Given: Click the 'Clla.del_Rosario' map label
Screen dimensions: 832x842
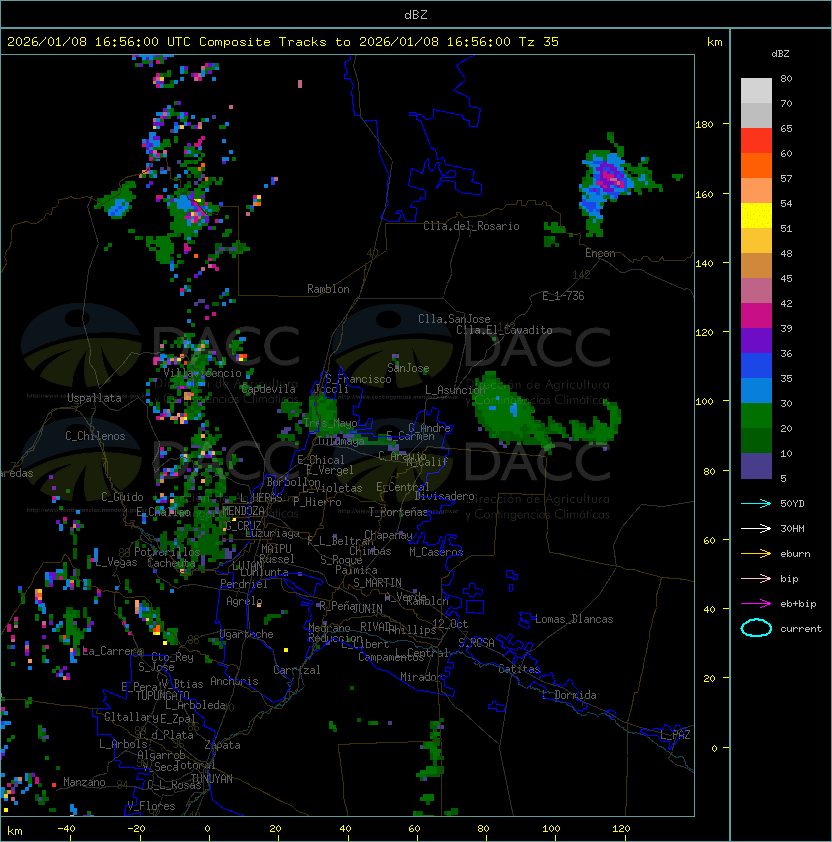Looking at the screenshot, I should (x=471, y=226).
